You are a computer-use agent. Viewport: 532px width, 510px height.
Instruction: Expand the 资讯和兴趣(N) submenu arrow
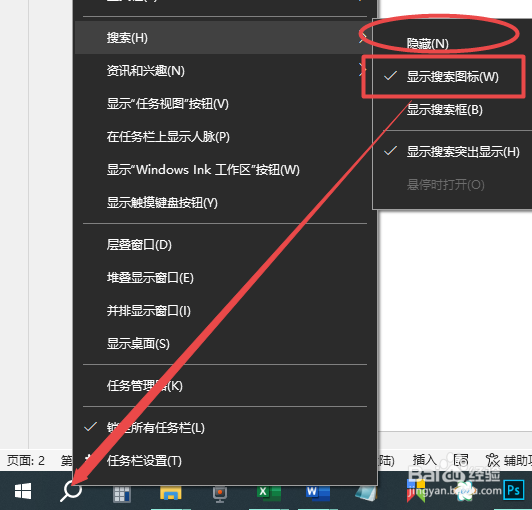[x=362, y=71]
